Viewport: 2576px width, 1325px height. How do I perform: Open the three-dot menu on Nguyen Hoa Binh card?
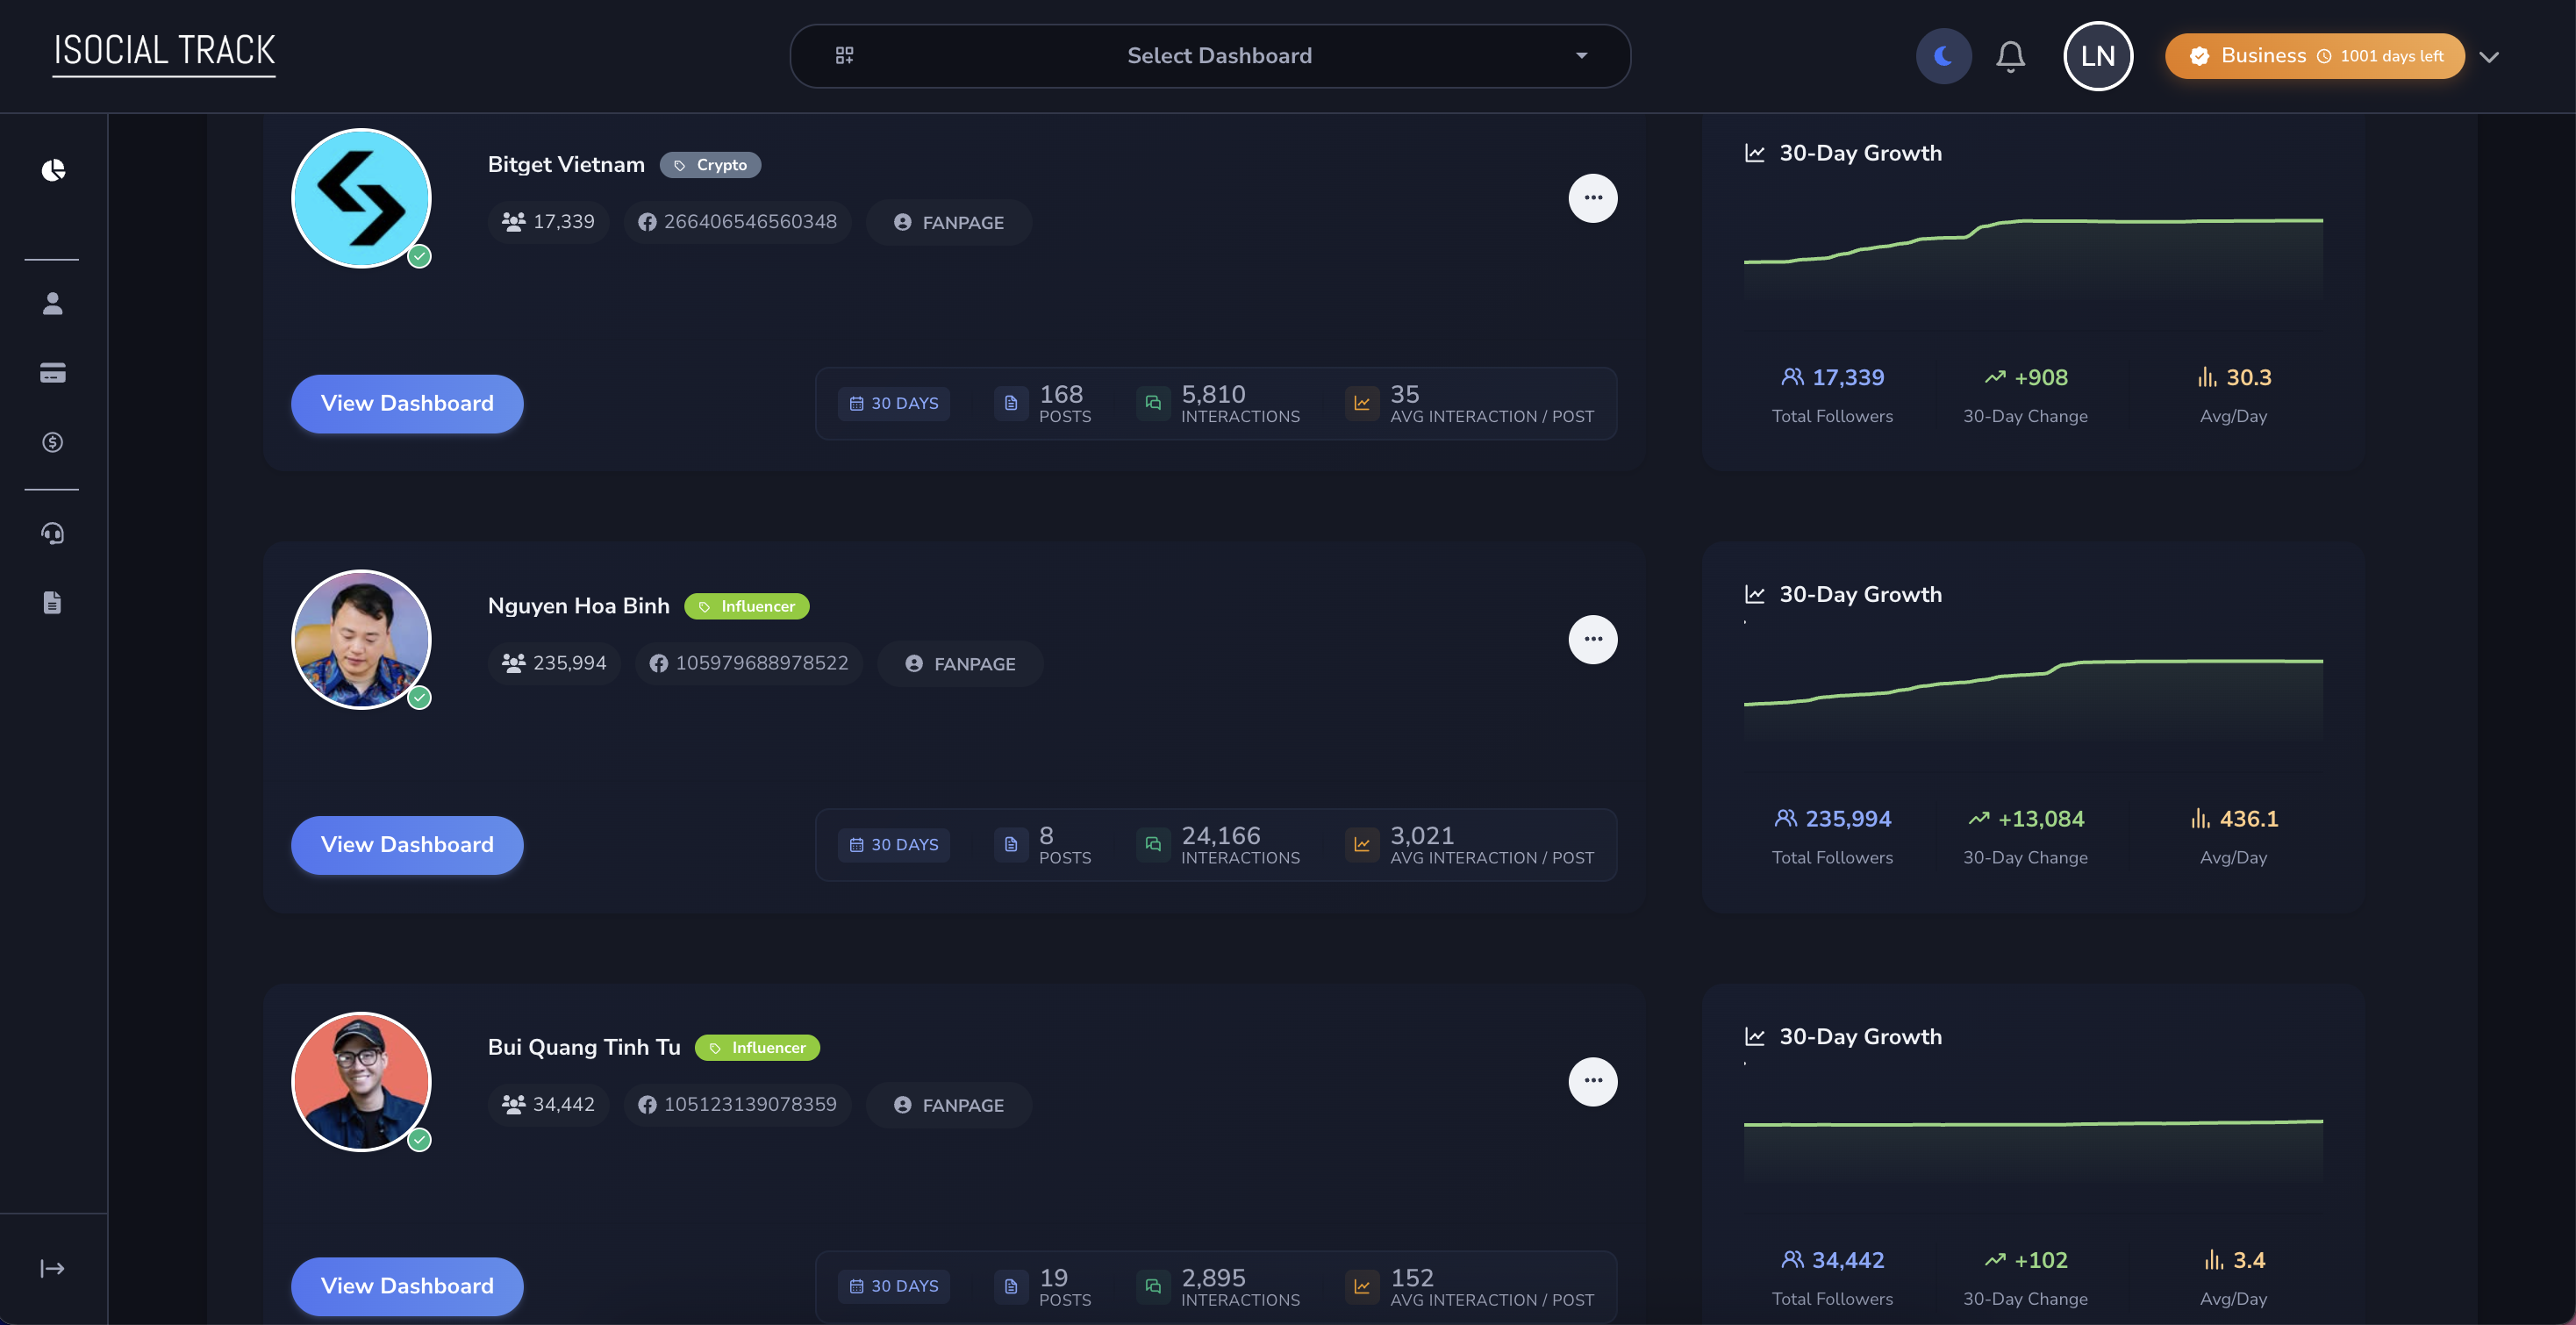click(x=1593, y=639)
